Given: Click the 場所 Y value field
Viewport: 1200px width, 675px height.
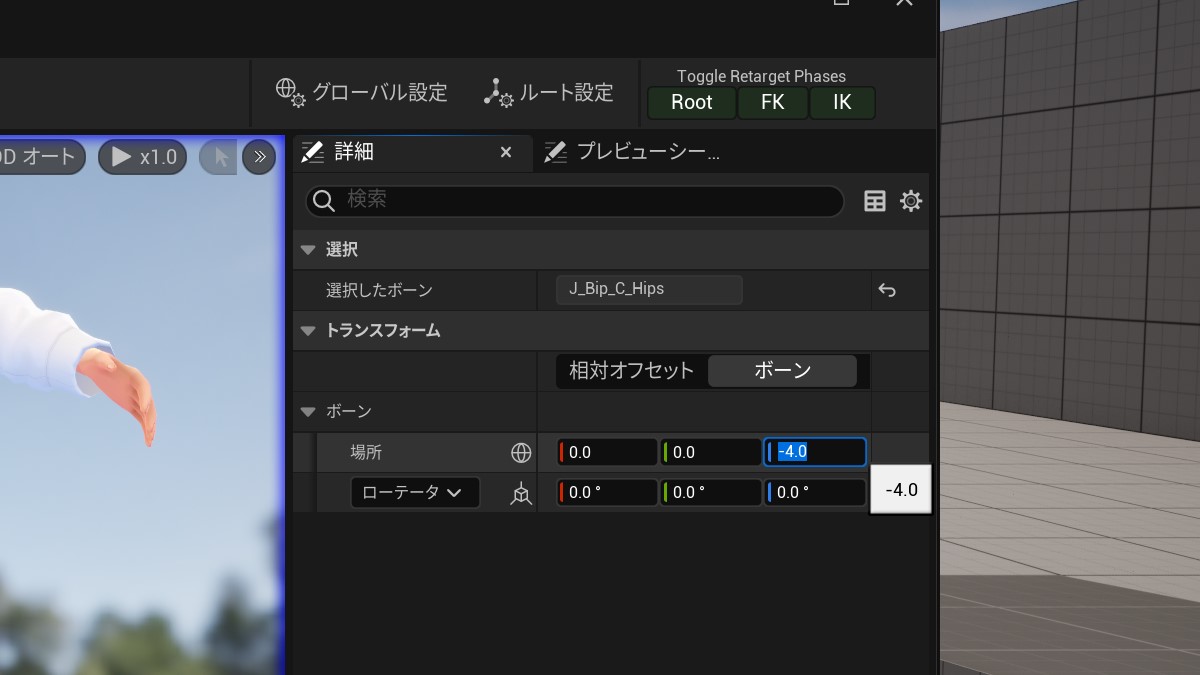Looking at the screenshot, I should coord(711,452).
